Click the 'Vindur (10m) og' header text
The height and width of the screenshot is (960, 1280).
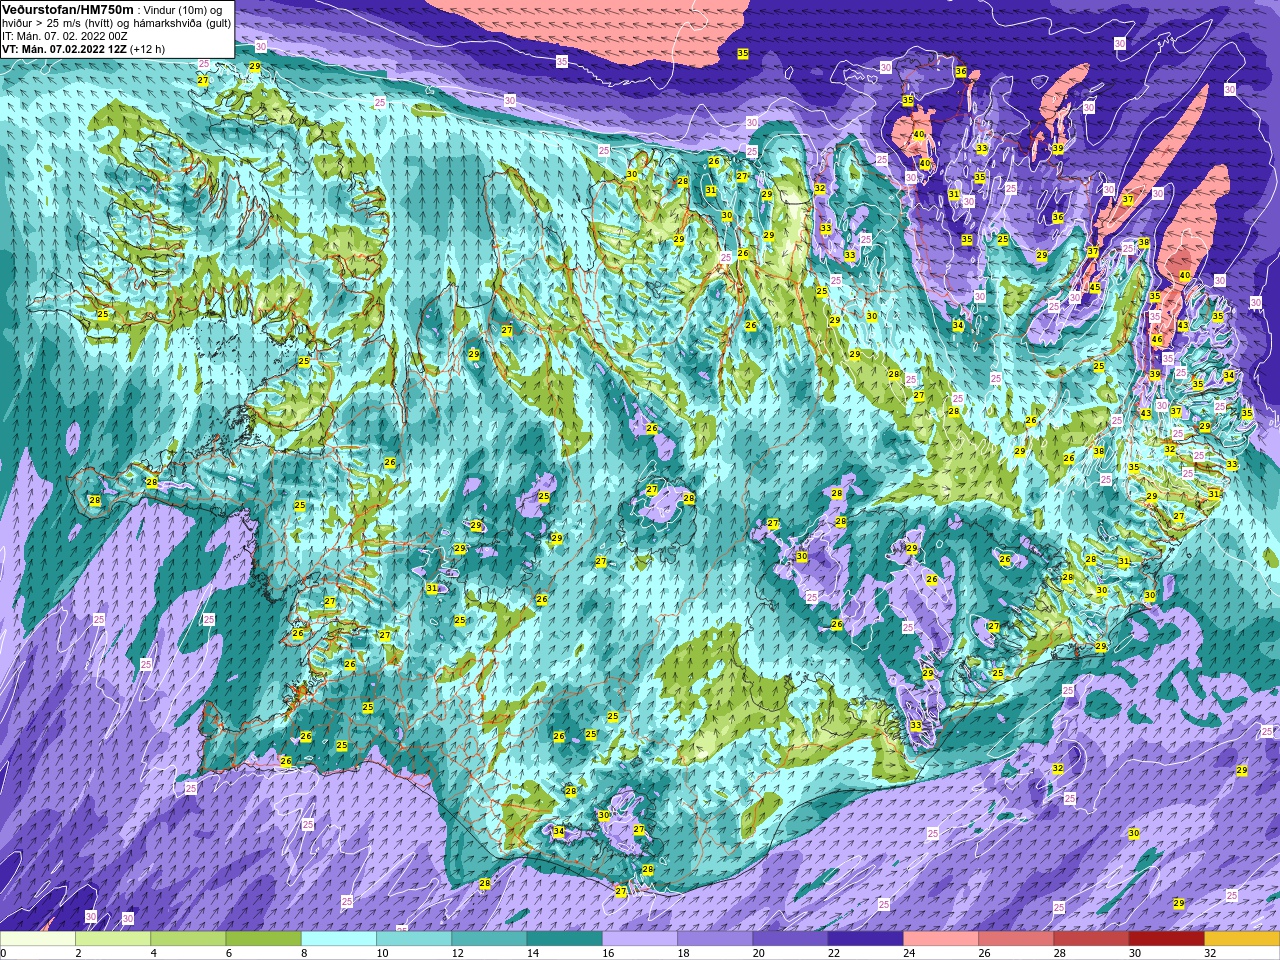[x=183, y=9]
